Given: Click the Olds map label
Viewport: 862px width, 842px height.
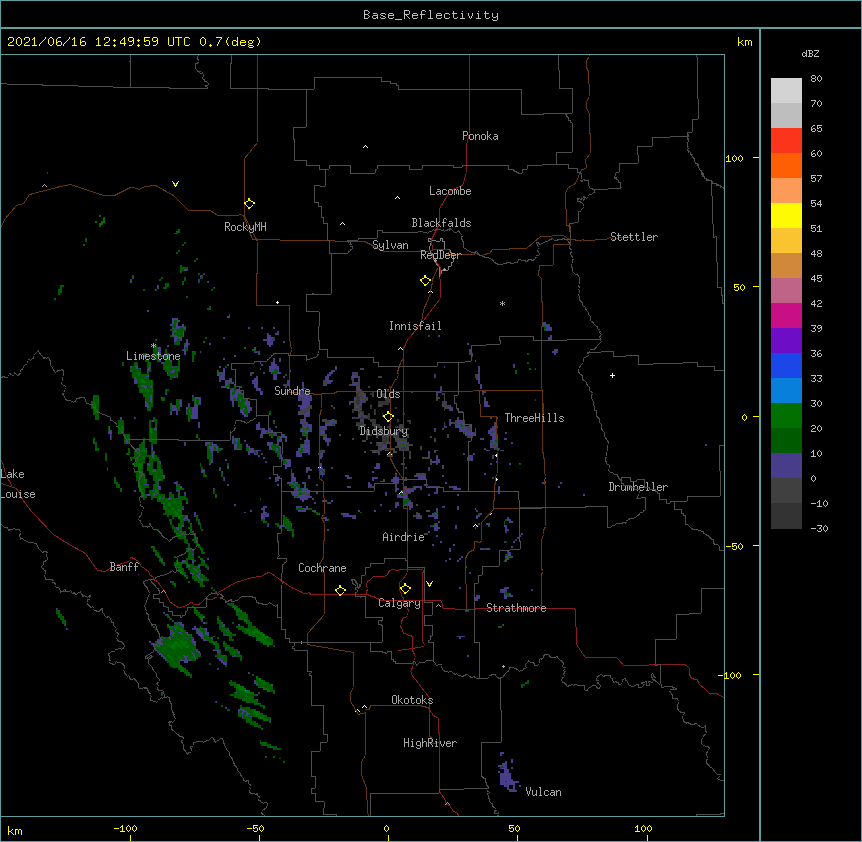Looking at the screenshot, I should tap(388, 394).
